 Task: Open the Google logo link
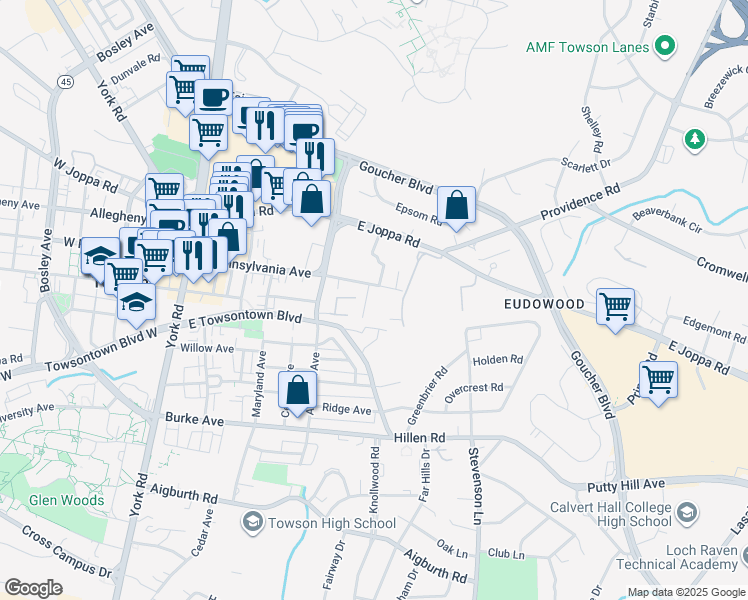coord(33,588)
